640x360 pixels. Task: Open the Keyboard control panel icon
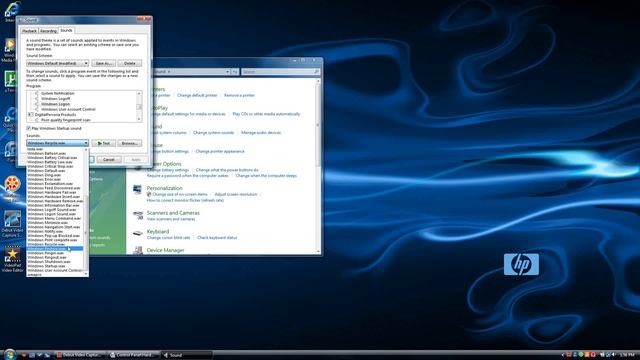(x=138, y=233)
